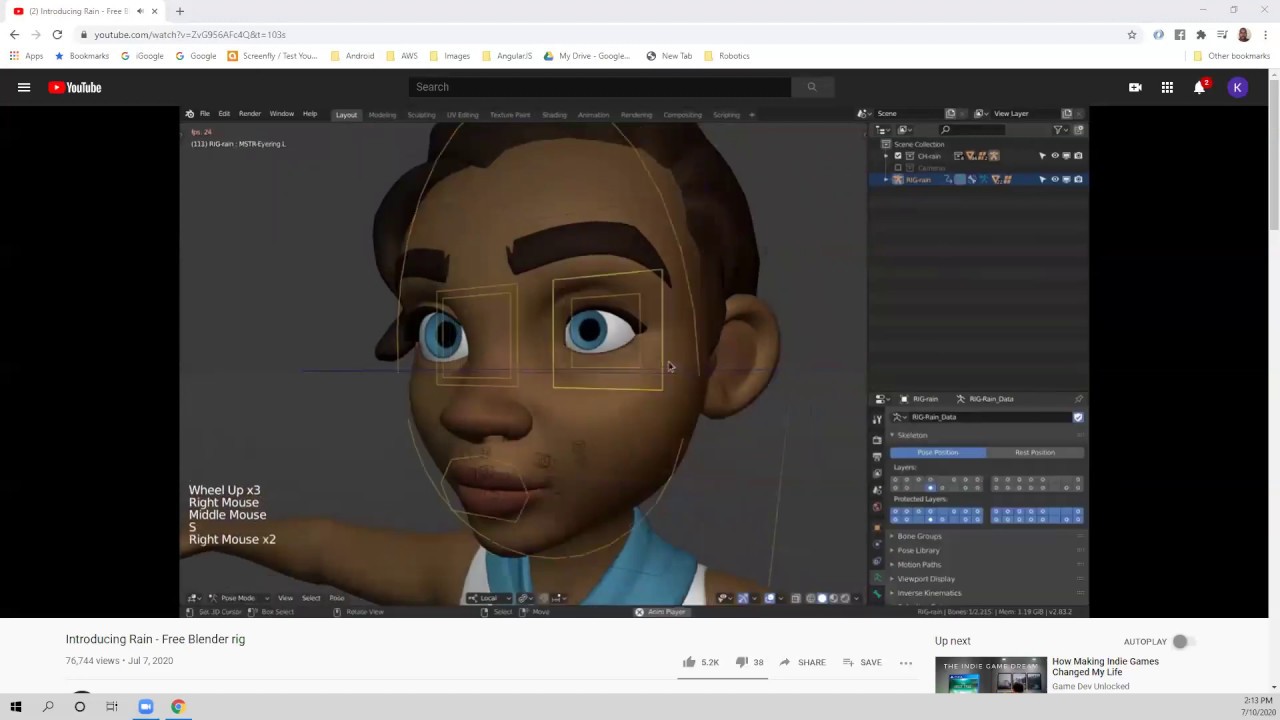Toggle the eye visibility for RIG-rain
This screenshot has height=720, width=1280.
1055,180
